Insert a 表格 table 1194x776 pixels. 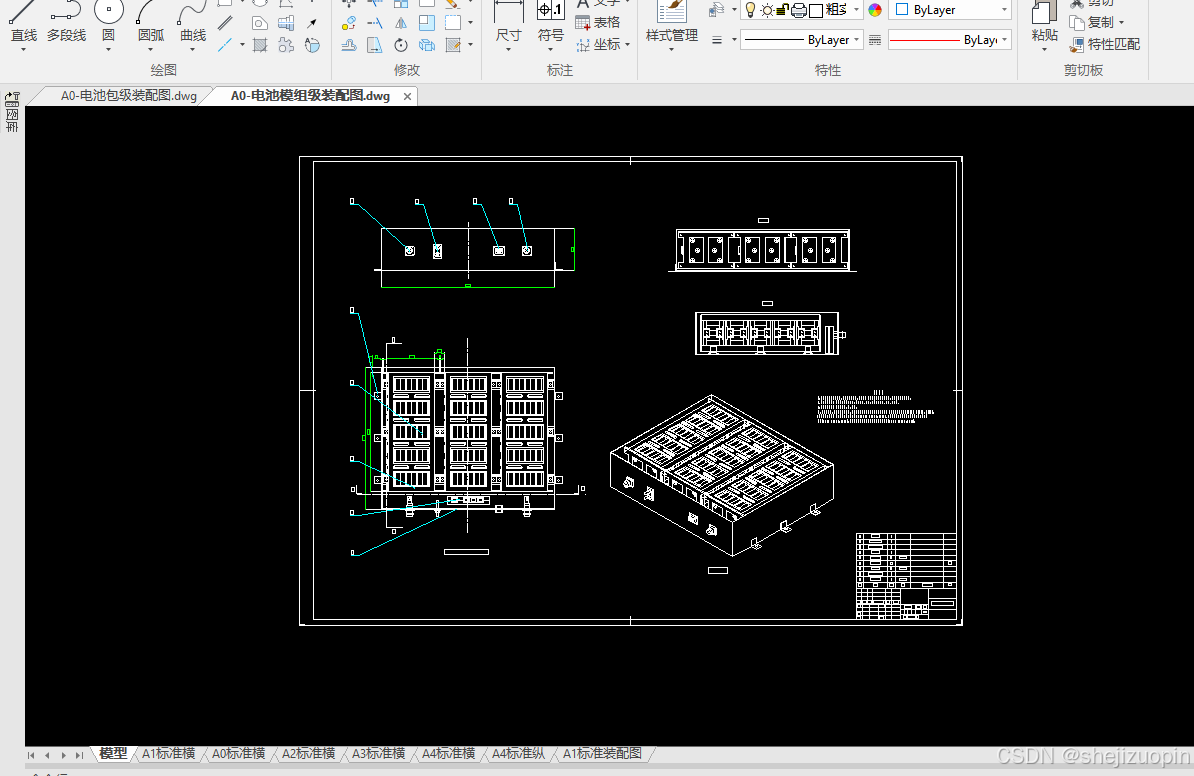point(598,23)
